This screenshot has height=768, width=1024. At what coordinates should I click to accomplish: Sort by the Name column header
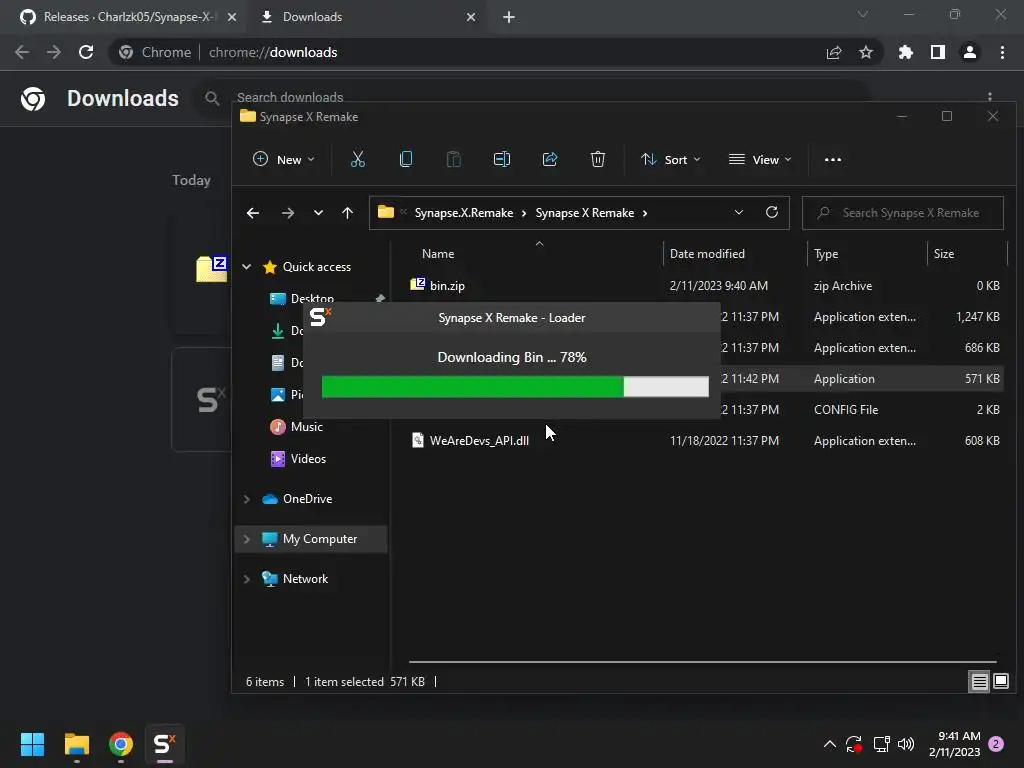pyautogui.click(x=438, y=254)
